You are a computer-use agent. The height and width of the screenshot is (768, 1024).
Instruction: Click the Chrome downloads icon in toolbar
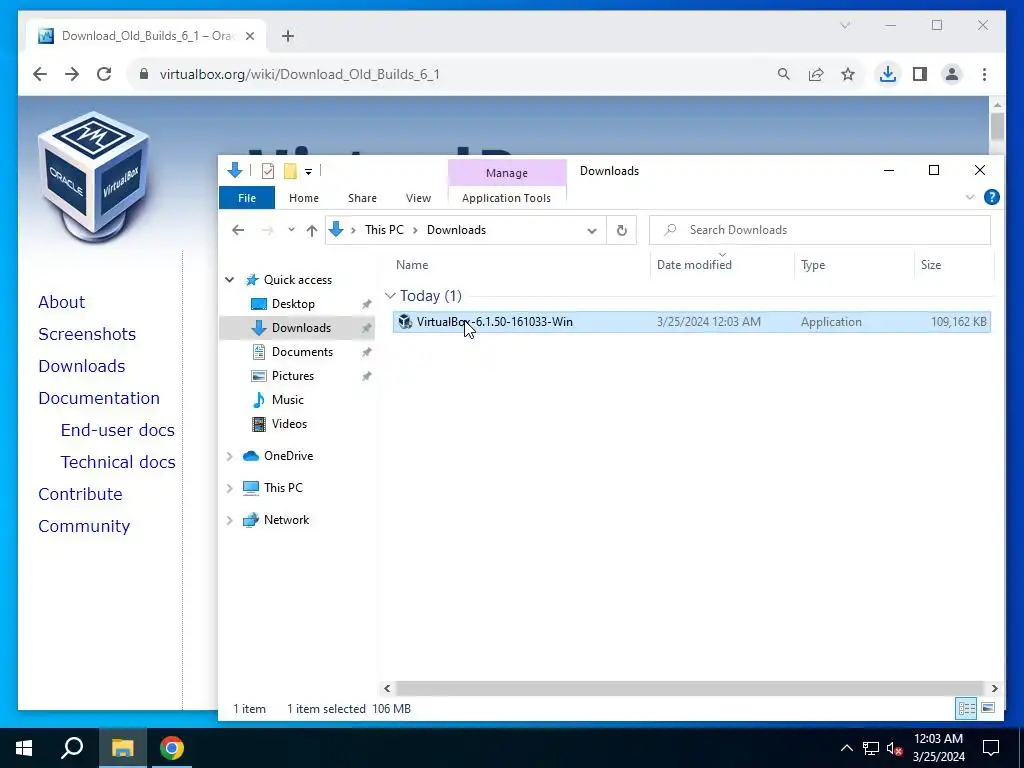point(888,74)
